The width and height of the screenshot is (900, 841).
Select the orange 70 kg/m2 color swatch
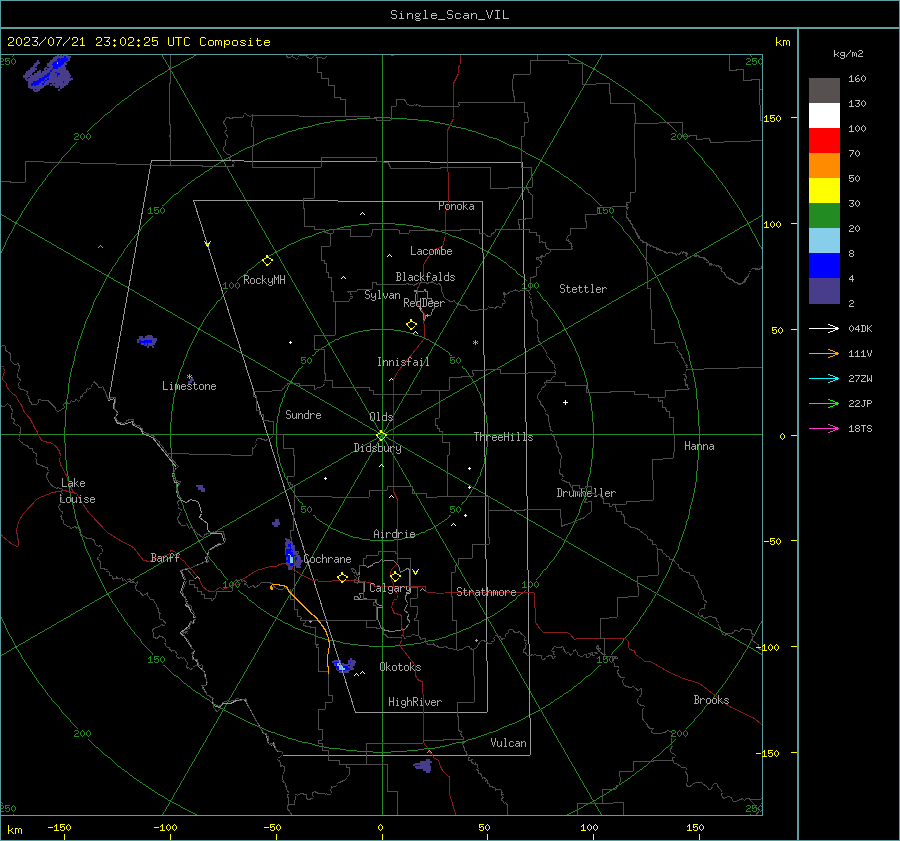pyautogui.click(x=824, y=166)
